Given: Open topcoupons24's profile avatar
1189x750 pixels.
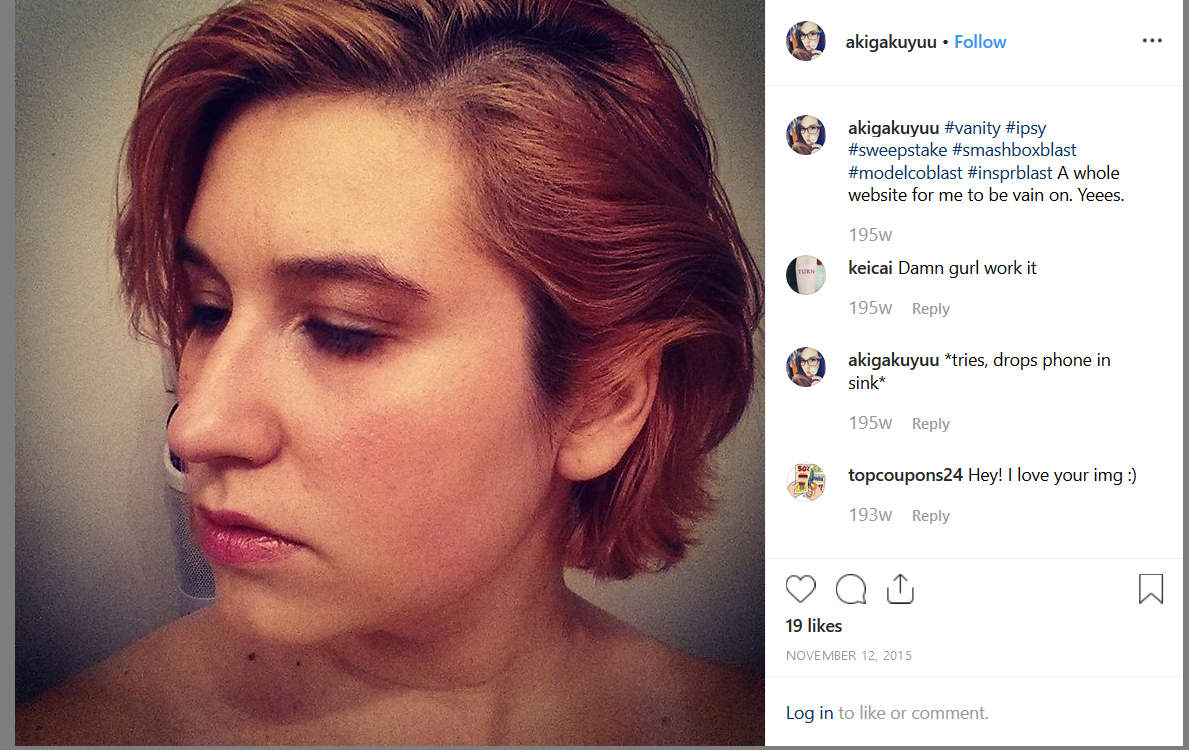Looking at the screenshot, I should pyautogui.click(x=805, y=482).
